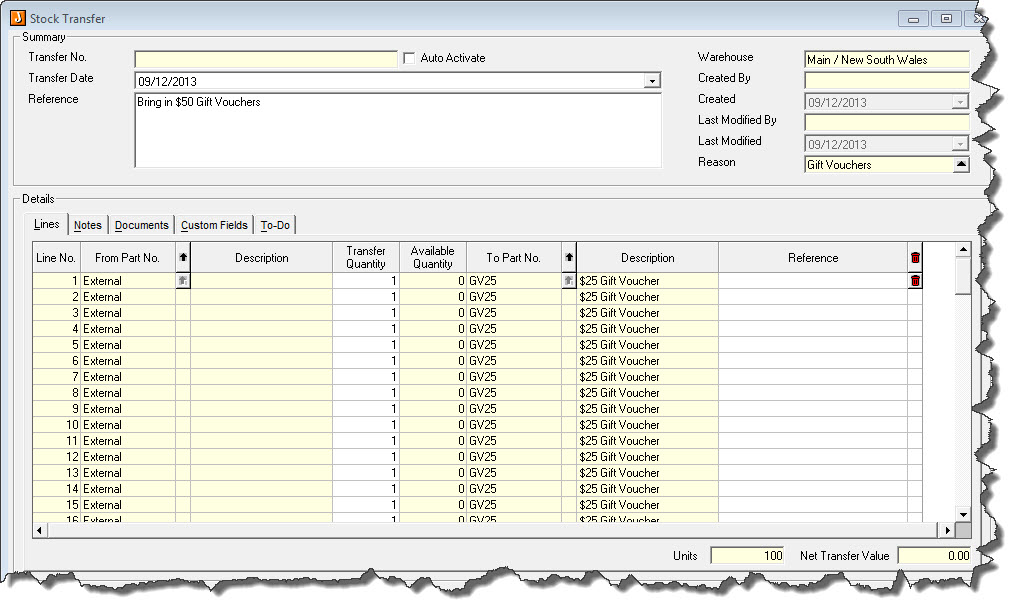
Task: Click transfer quantity cell on line 4
Action: [x=366, y=329]
